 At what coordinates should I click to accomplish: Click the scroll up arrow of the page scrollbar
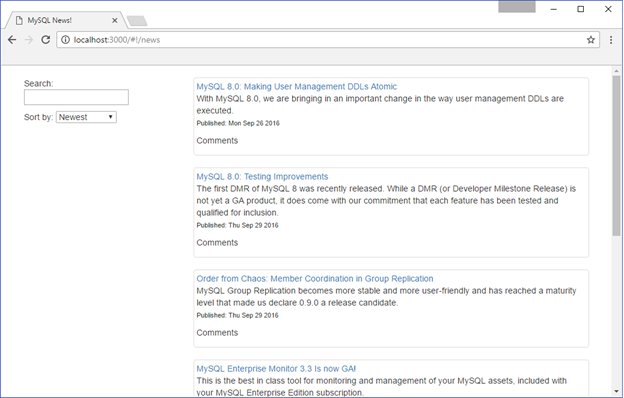pyautogui.click(x=616, y=71)
